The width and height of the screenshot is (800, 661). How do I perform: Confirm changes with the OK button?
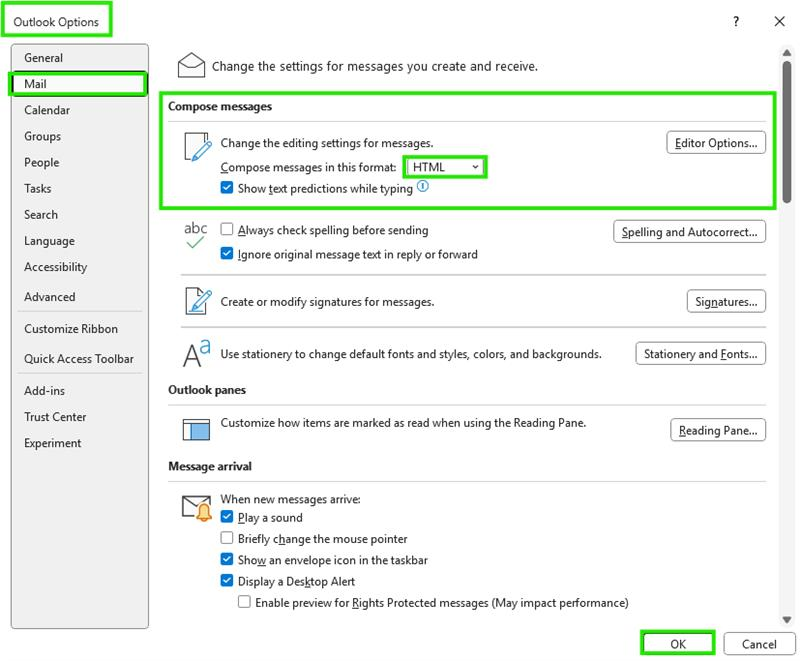coord(678,644)
